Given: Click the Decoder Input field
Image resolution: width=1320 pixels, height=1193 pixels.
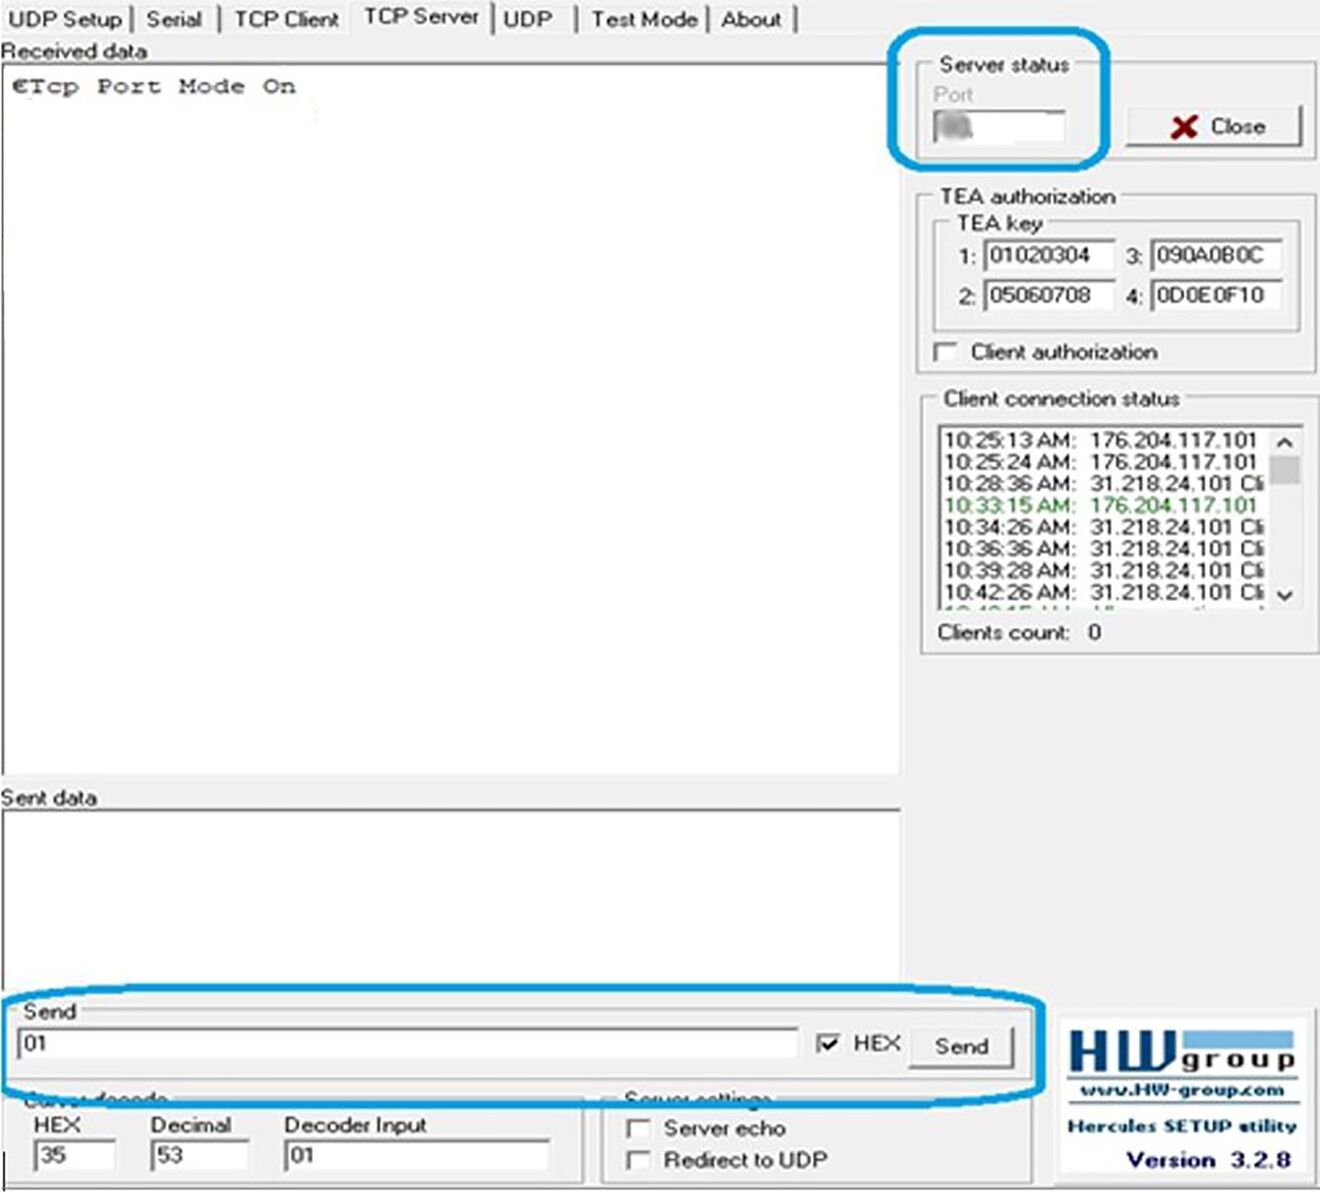Looking at the screenshot, I should [x=415, y=1157].
